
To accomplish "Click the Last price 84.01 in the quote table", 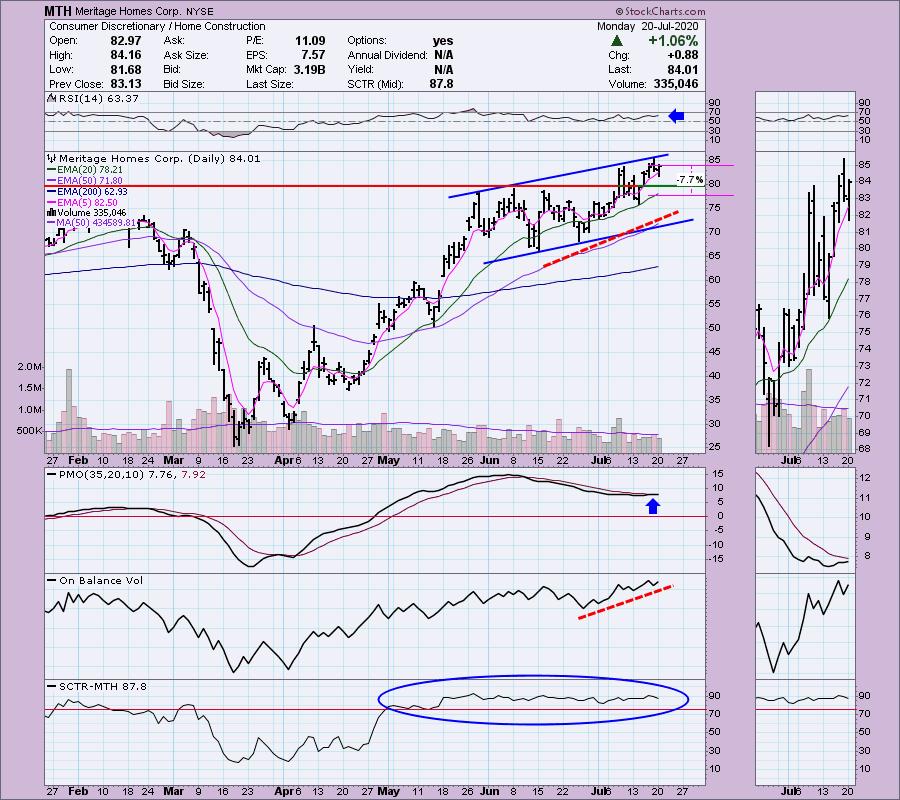I will pos(682,69).
